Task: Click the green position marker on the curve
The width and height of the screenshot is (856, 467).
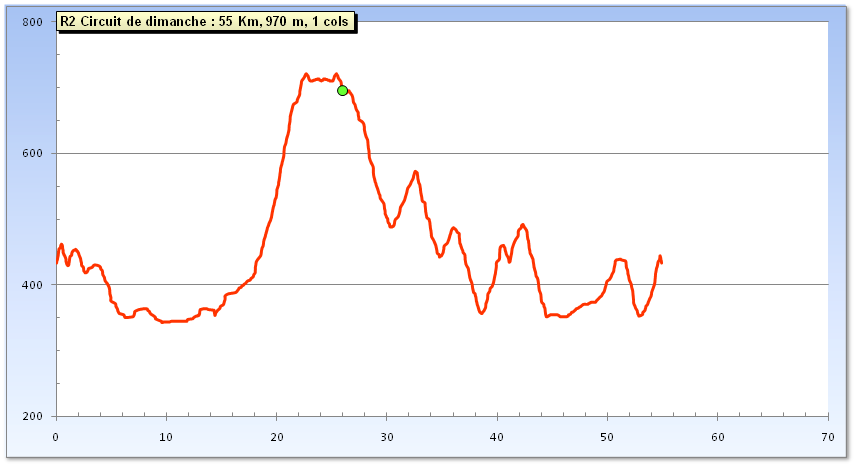Action: click(x=342, y=91)
